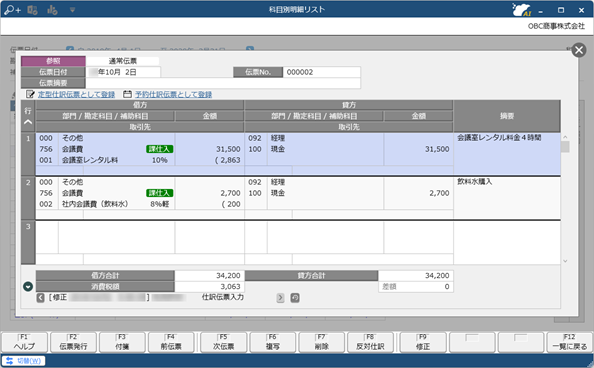Click the F7 削除 button
594x368 pixels.
[x=321, y=342]
